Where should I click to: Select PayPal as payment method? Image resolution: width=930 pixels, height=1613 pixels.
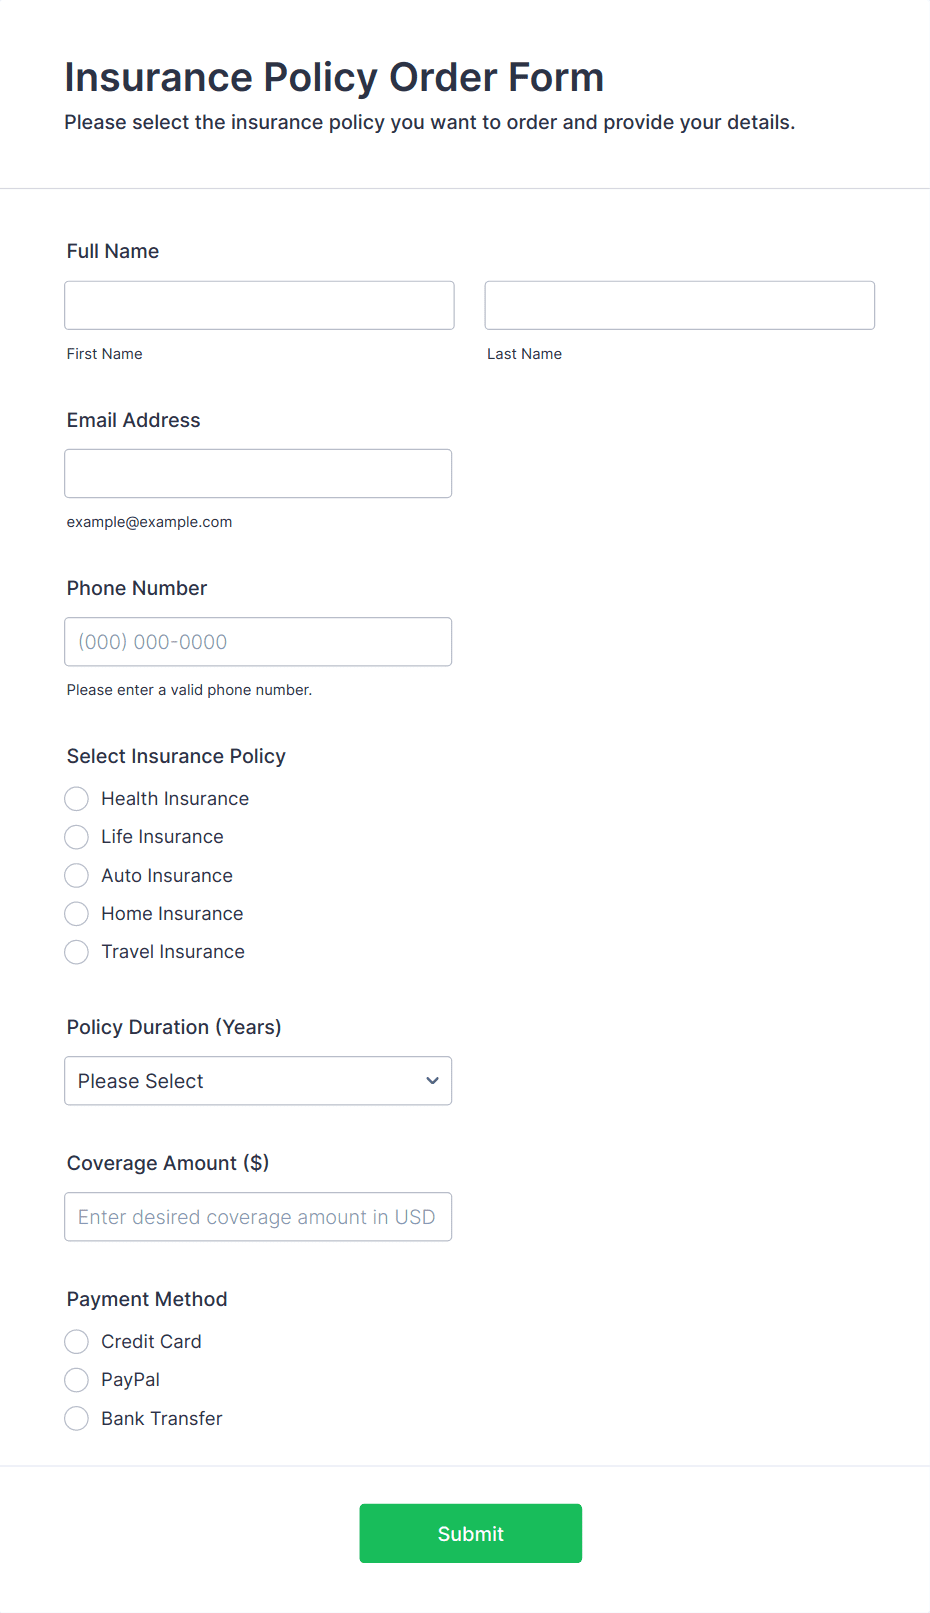click(x=77, y=1380)
